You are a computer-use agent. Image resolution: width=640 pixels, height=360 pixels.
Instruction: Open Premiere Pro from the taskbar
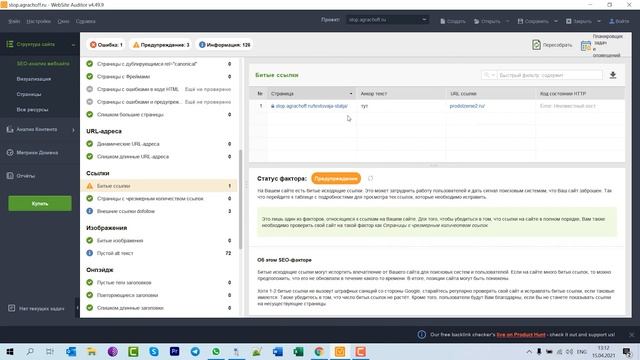(x=174, y=351)
